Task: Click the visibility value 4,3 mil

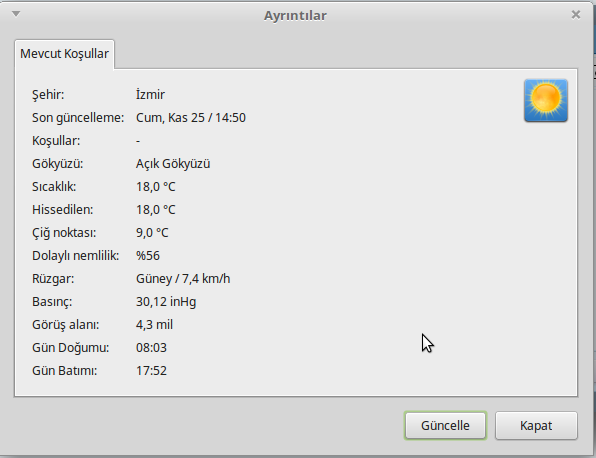Action: tap(154, 325)
